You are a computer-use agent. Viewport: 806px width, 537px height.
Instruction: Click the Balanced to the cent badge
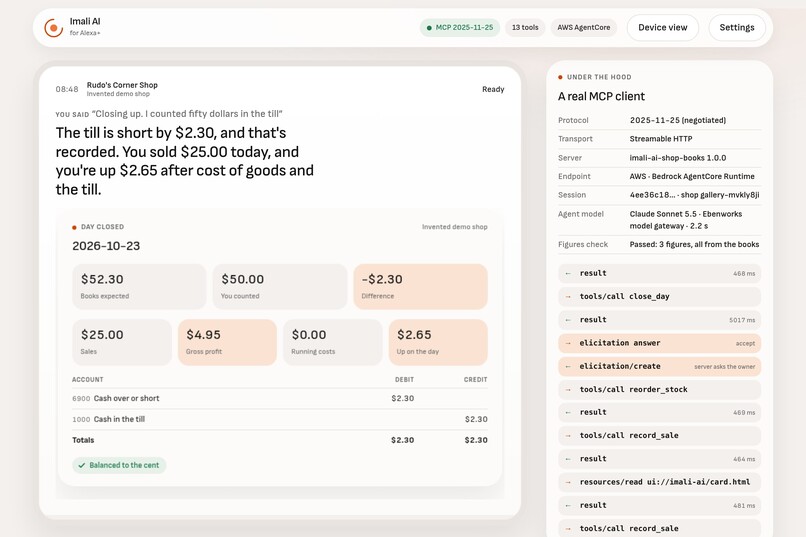click(119, 465)
